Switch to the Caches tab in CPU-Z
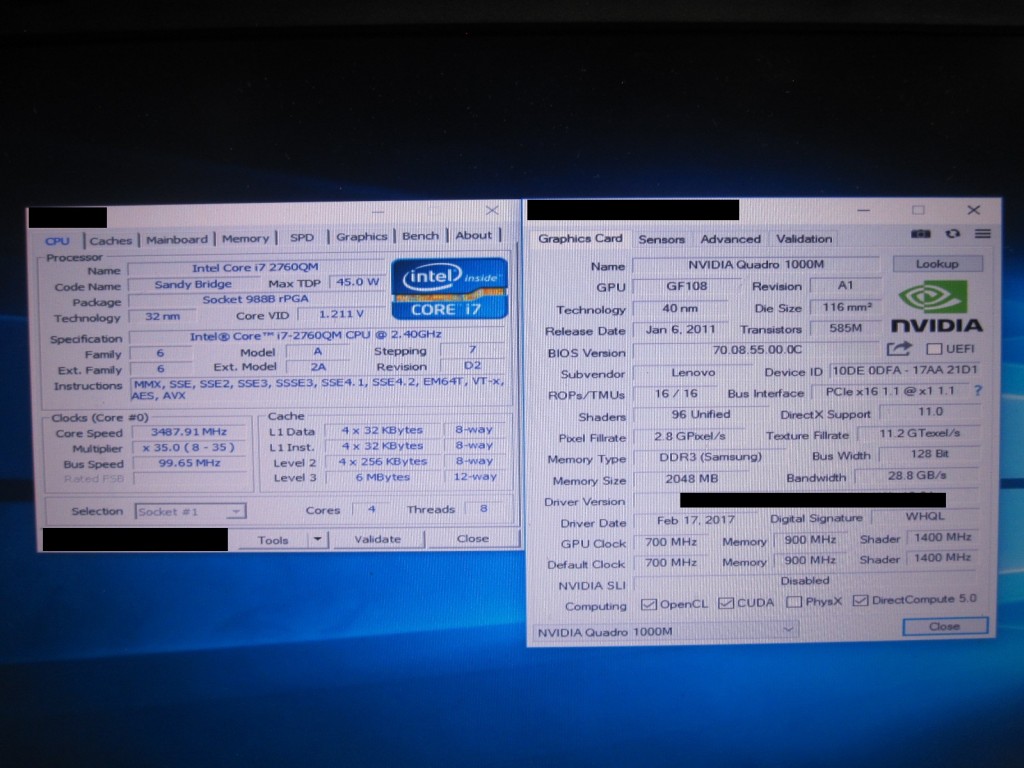 pos(111,240)
